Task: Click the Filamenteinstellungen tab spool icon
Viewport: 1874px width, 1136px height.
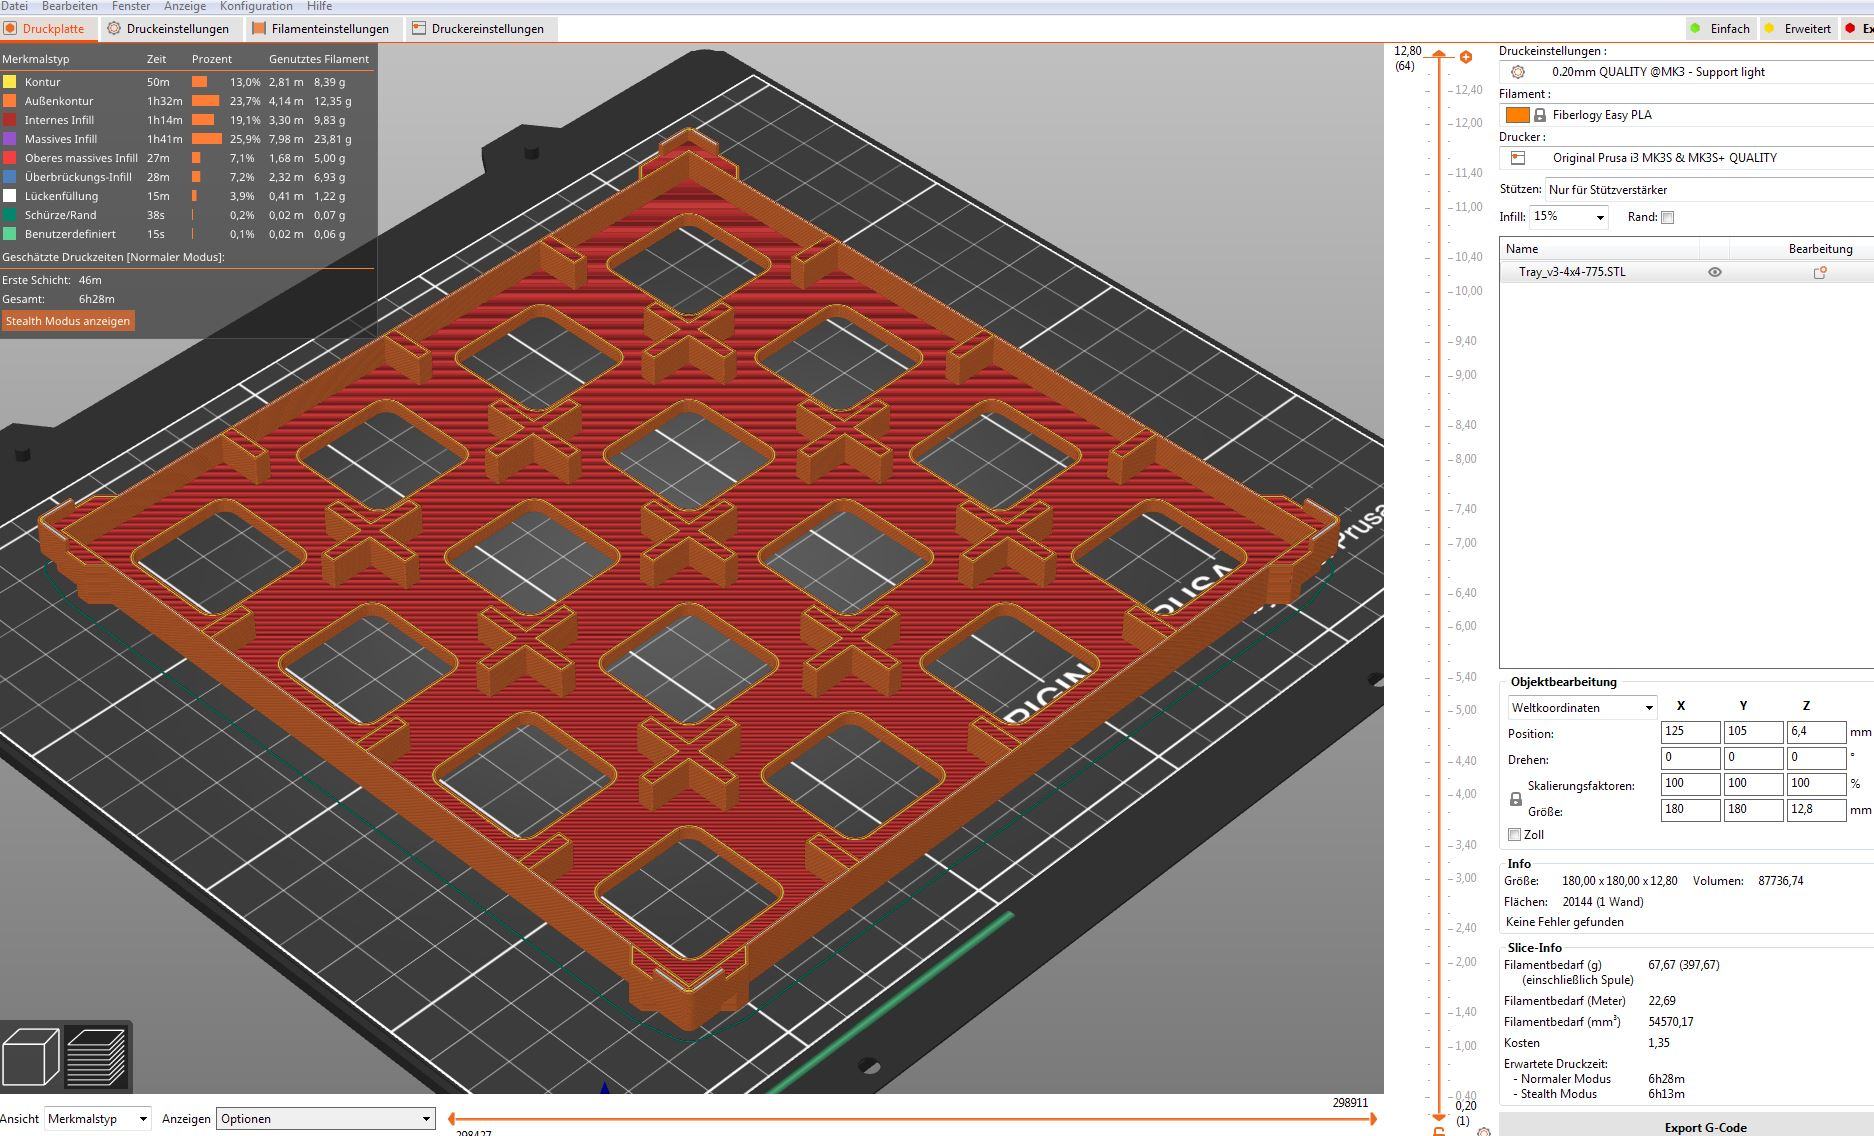Action: click(259, 29)
